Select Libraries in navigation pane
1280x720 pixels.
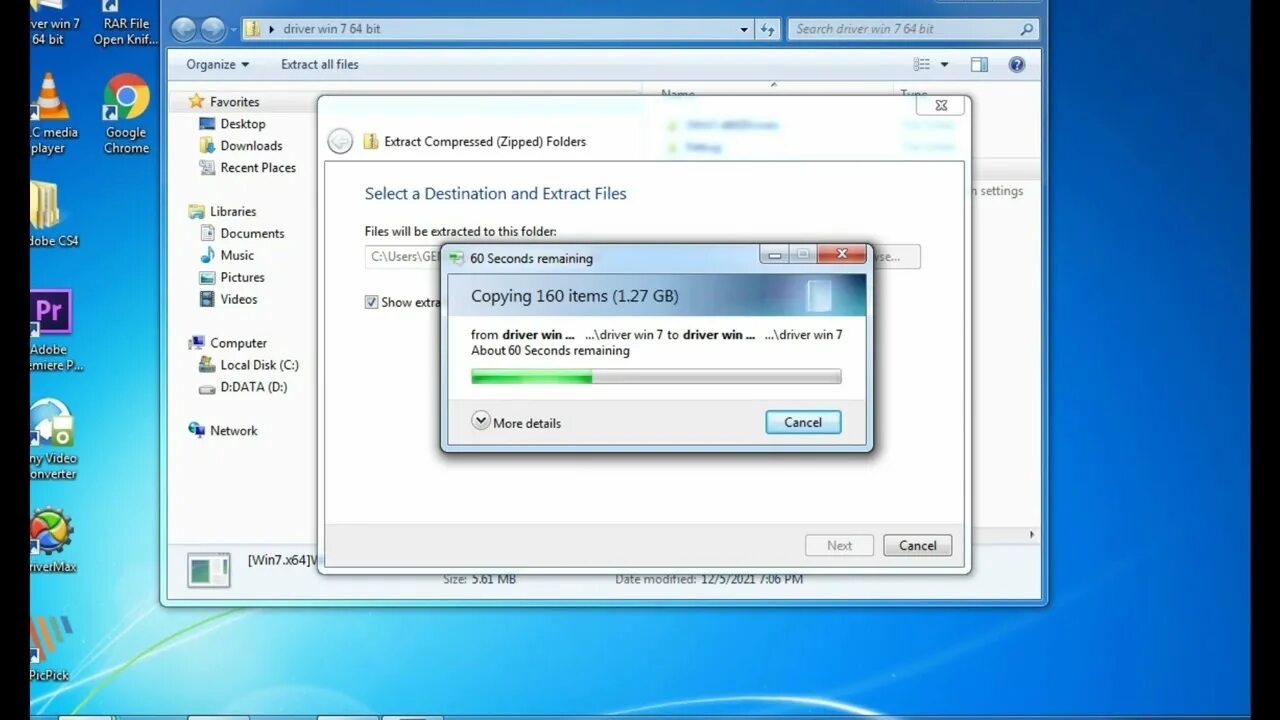[x=233, y=211]
